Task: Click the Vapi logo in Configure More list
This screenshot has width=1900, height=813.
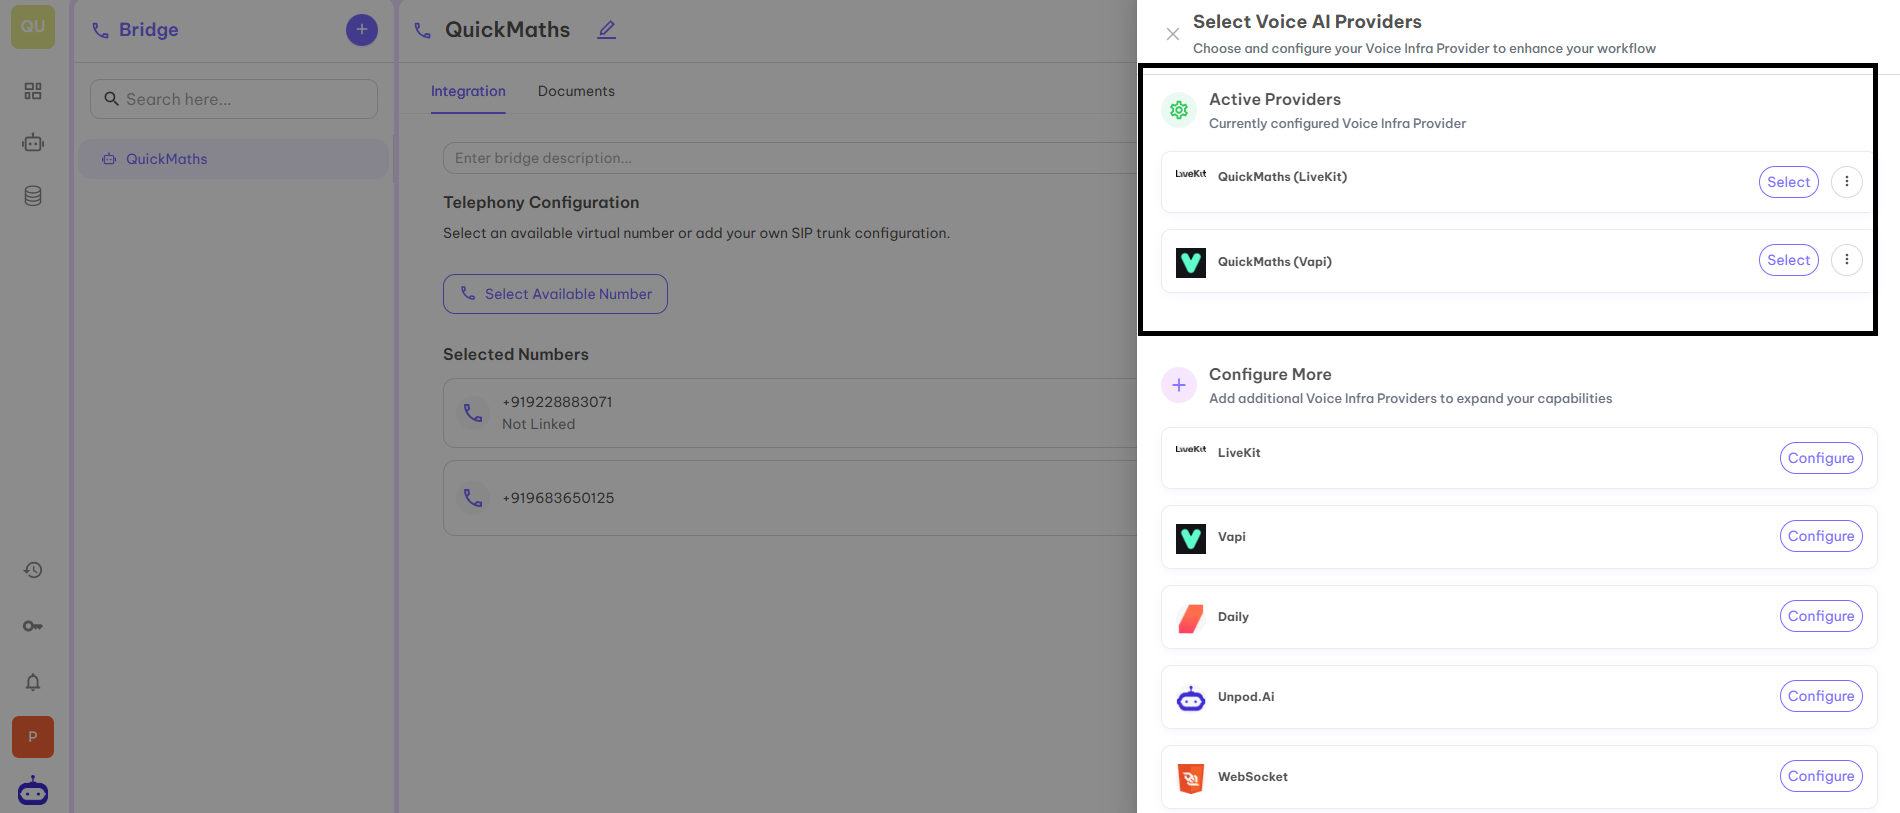Action: (x=1191, y=538)
